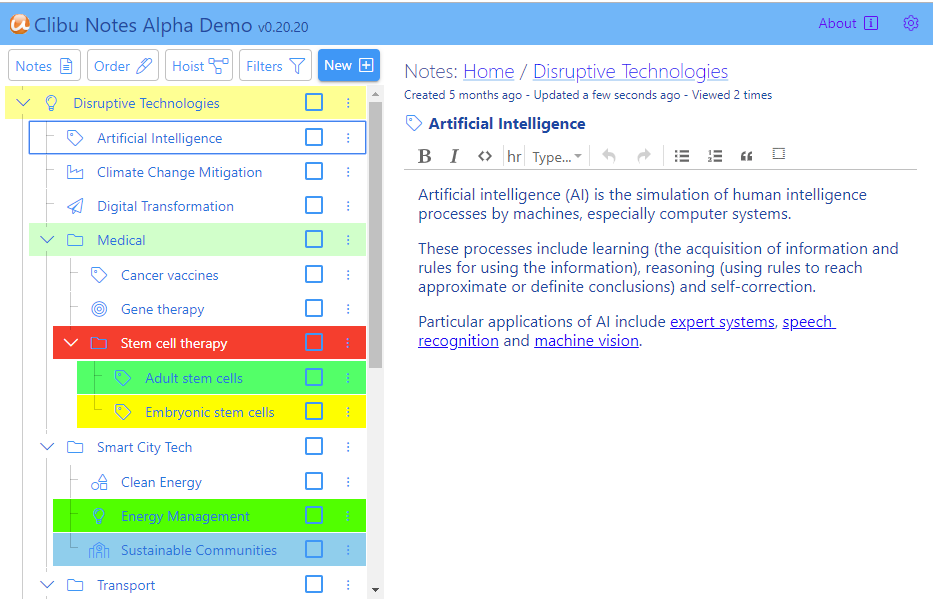Apply bold formatting in editor toolbar
Viewport: 933px width, 616px height.
pyautogui.click(x=424, y=156)
